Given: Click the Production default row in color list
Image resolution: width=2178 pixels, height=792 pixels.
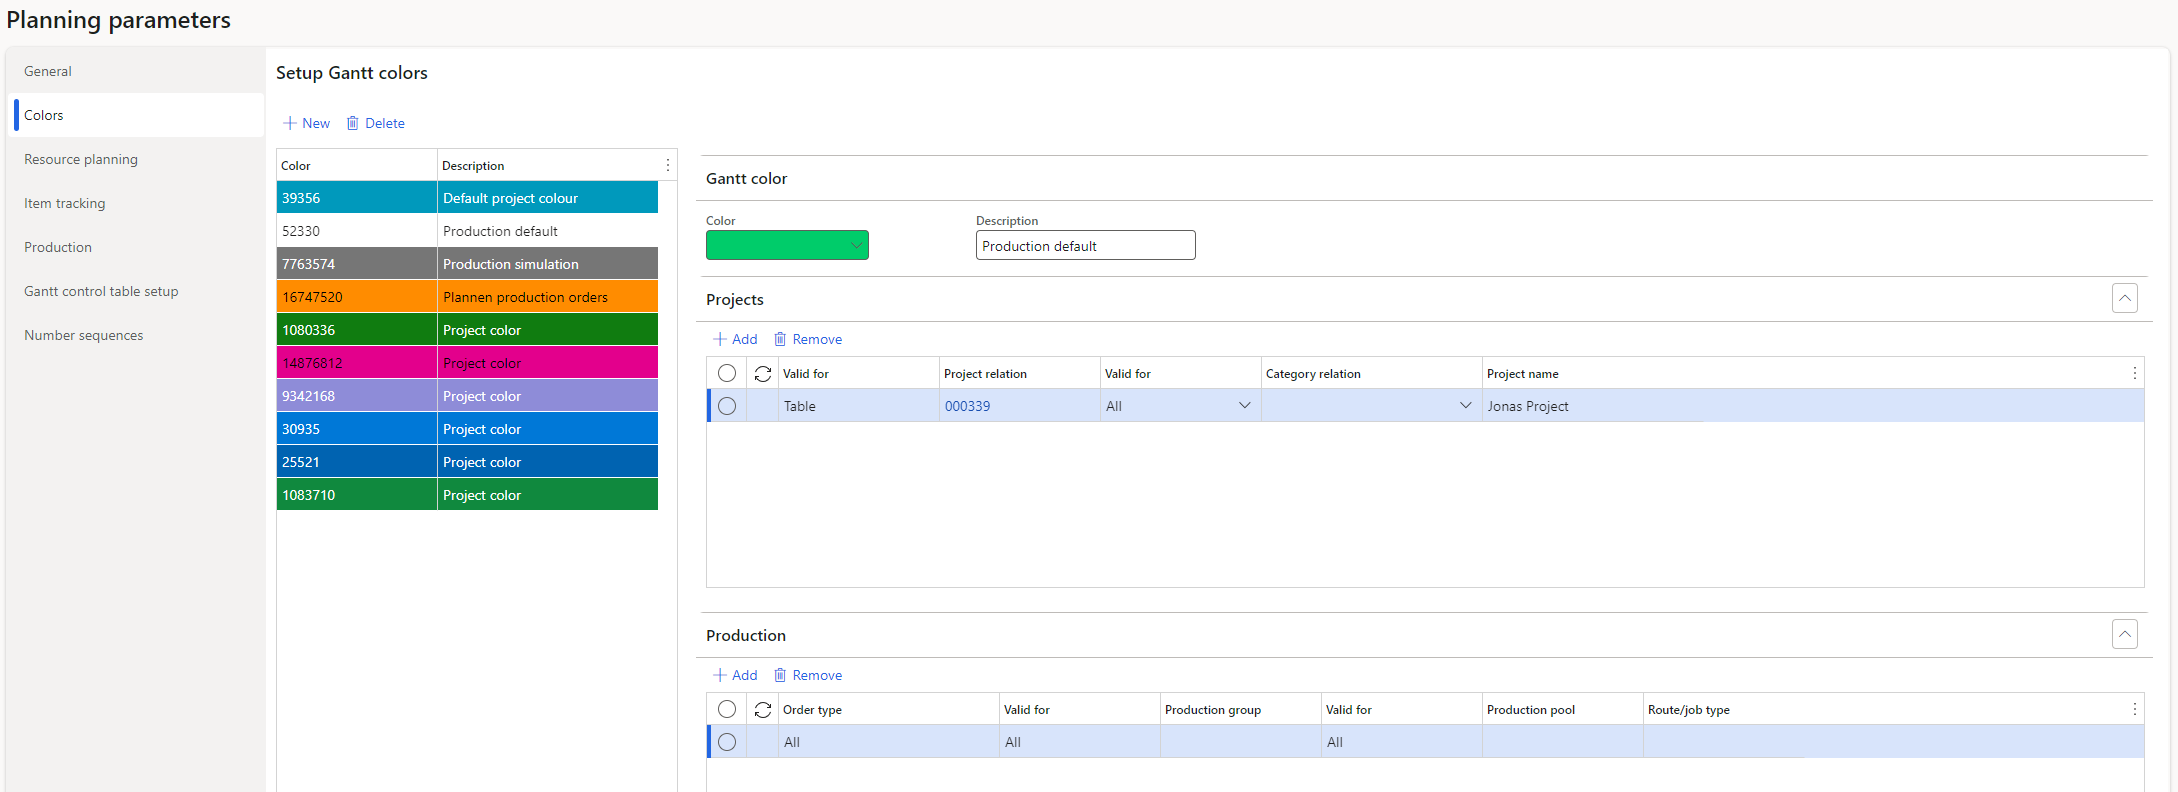Looking at the screenshot, I should [467, 231].
